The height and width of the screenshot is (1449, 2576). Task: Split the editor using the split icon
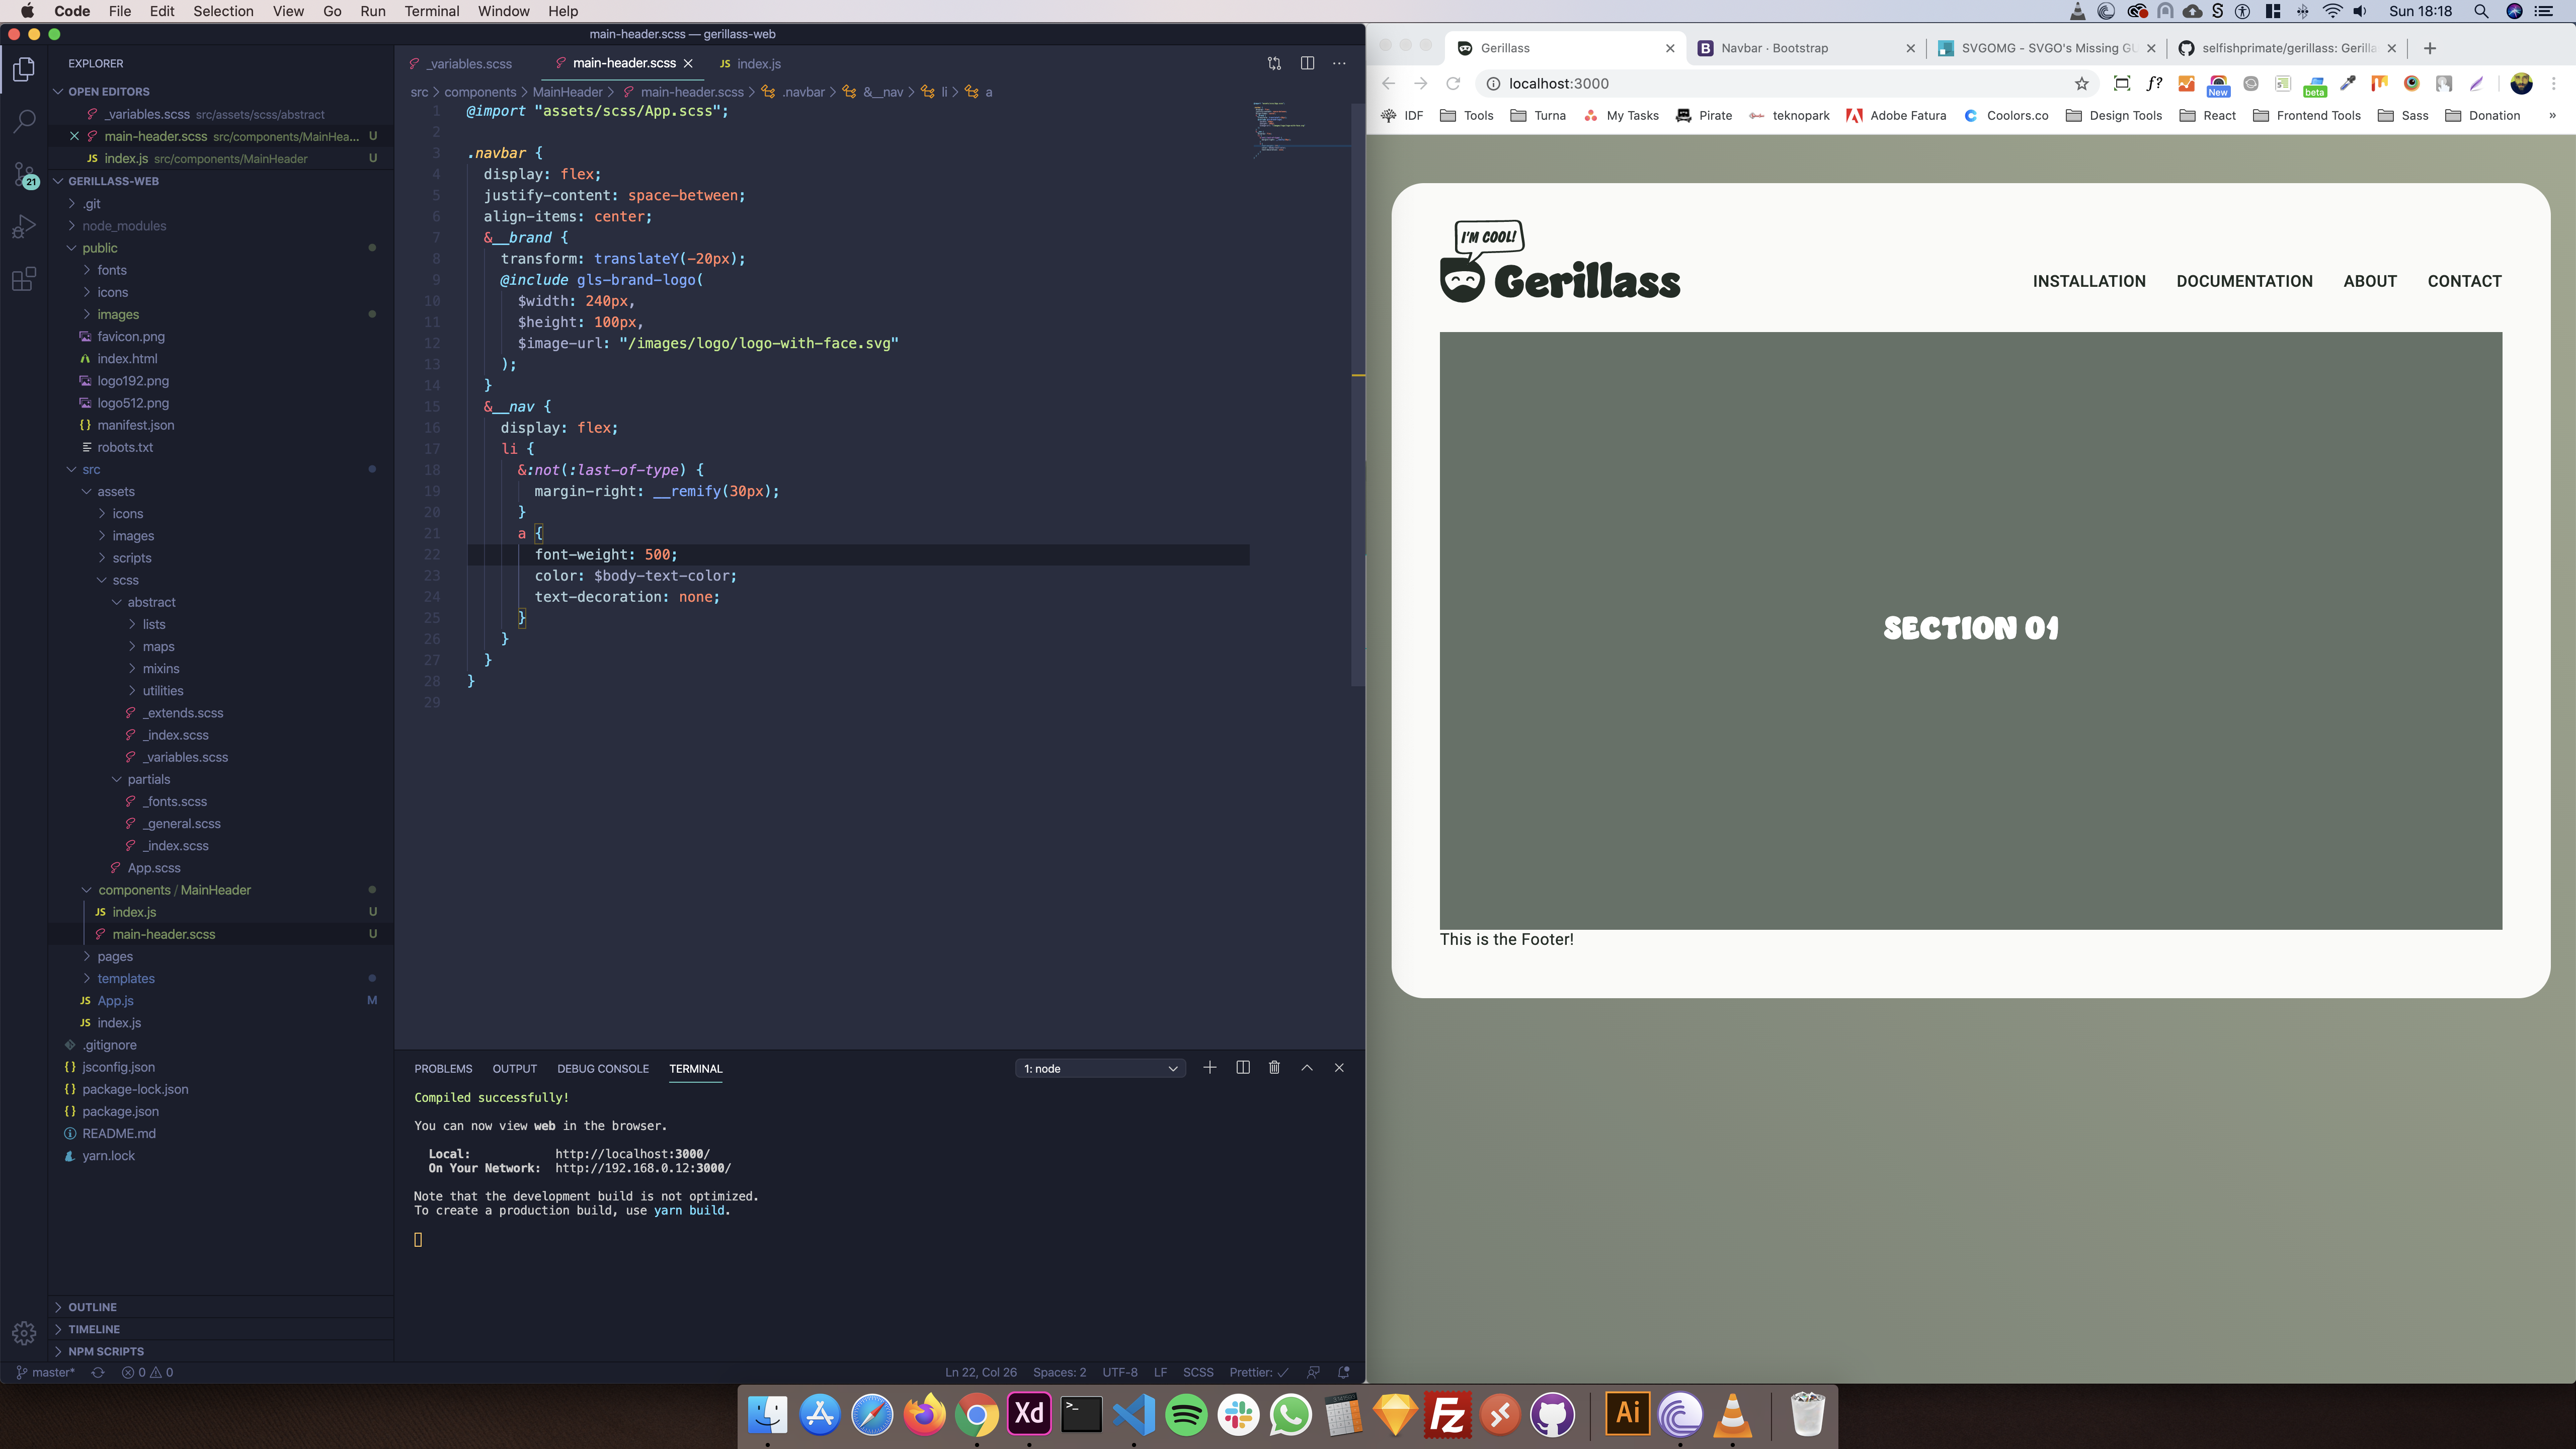[1307, 62]
